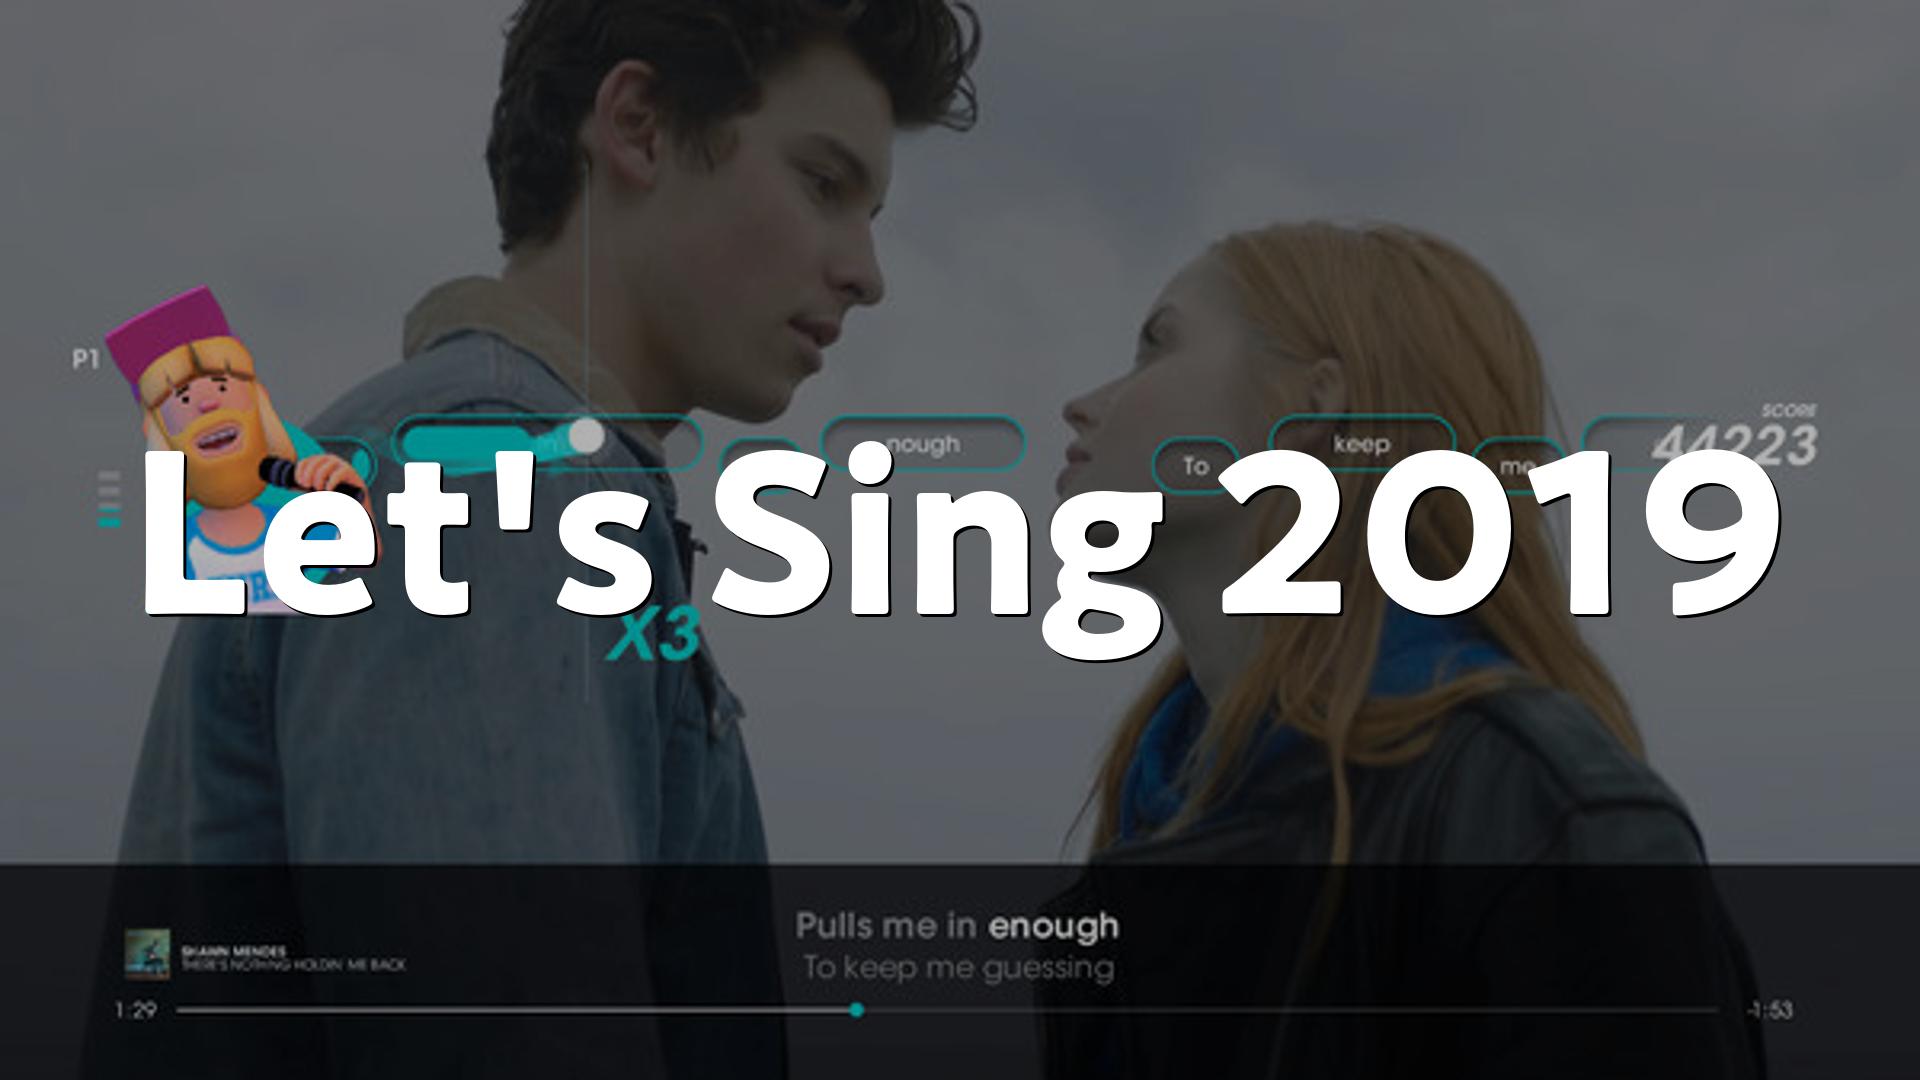Screen dimensions: 1920x1080
Task: Click the 'keep' note pill
Action: click(1361, 443)
